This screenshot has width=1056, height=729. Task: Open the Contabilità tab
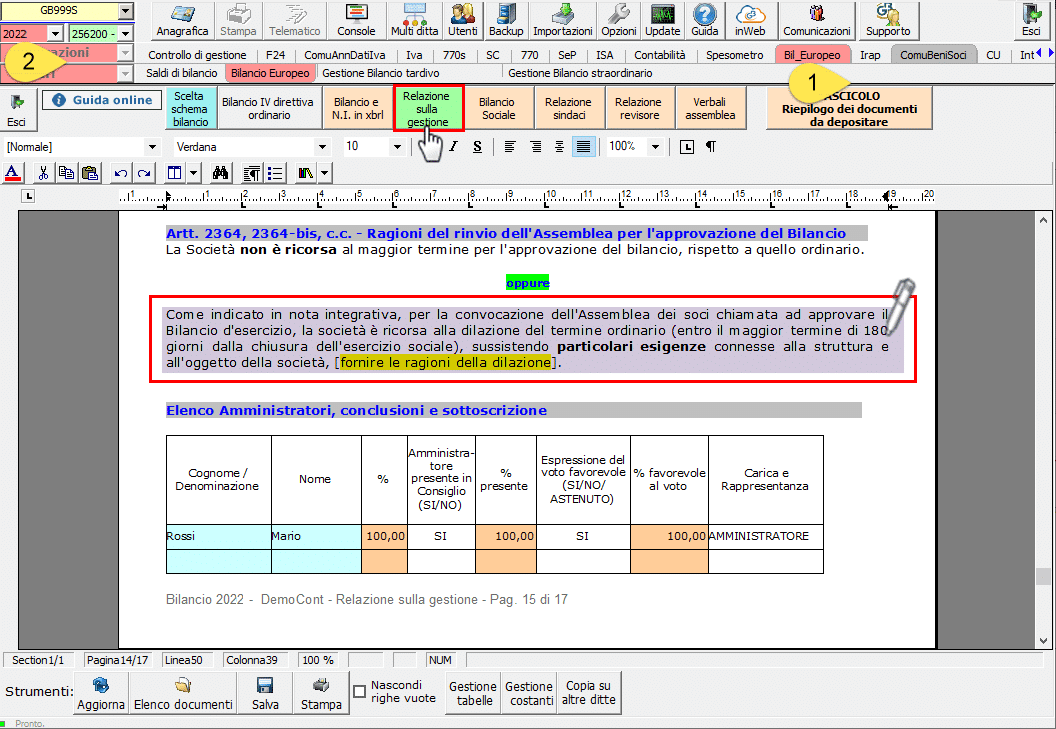point(659,55)
